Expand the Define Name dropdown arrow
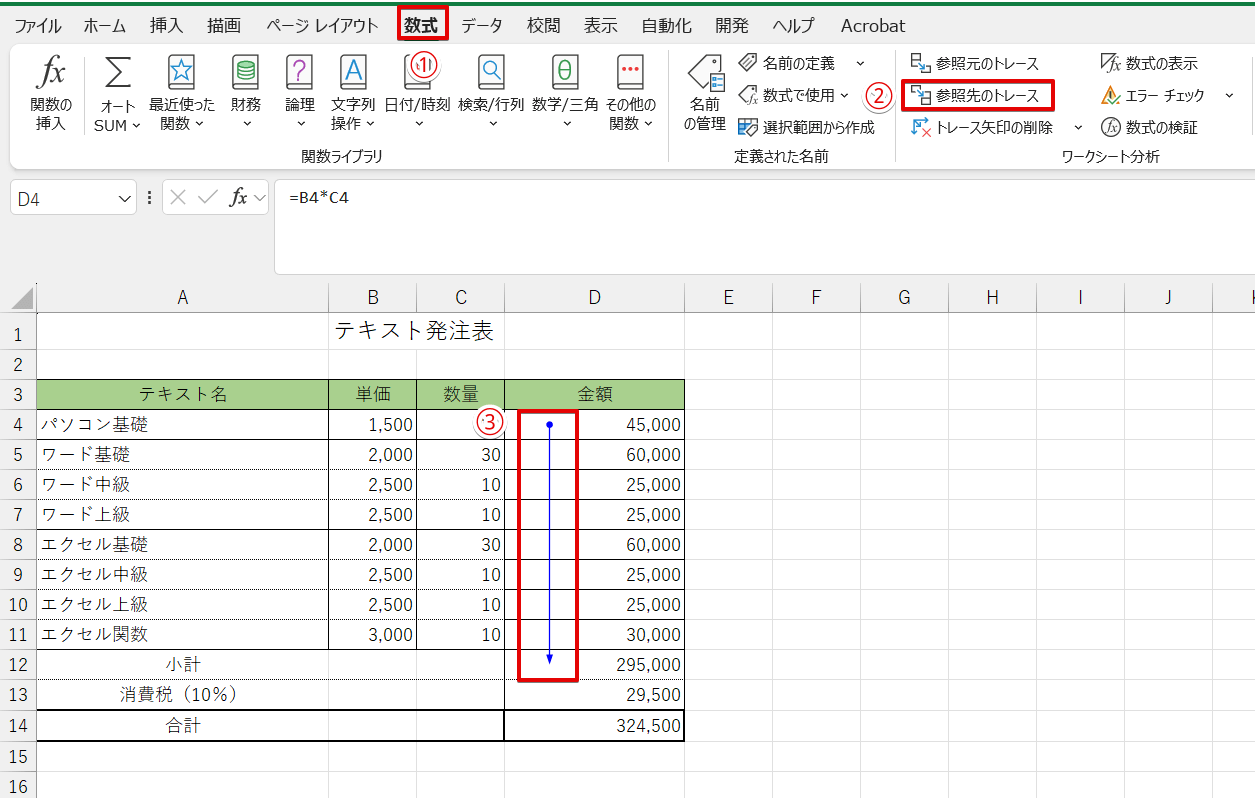The height and width of the screenshot is (798, 1255). 860,63
